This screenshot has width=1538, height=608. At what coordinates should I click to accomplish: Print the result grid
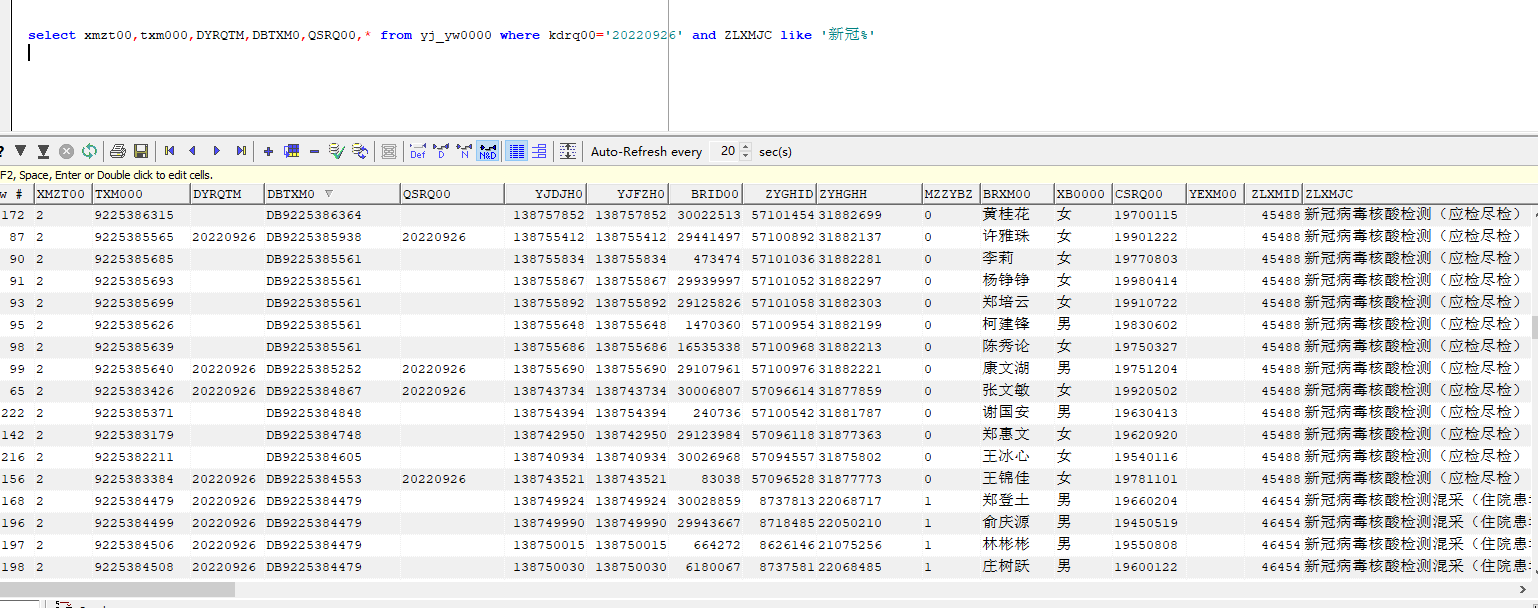118,151
